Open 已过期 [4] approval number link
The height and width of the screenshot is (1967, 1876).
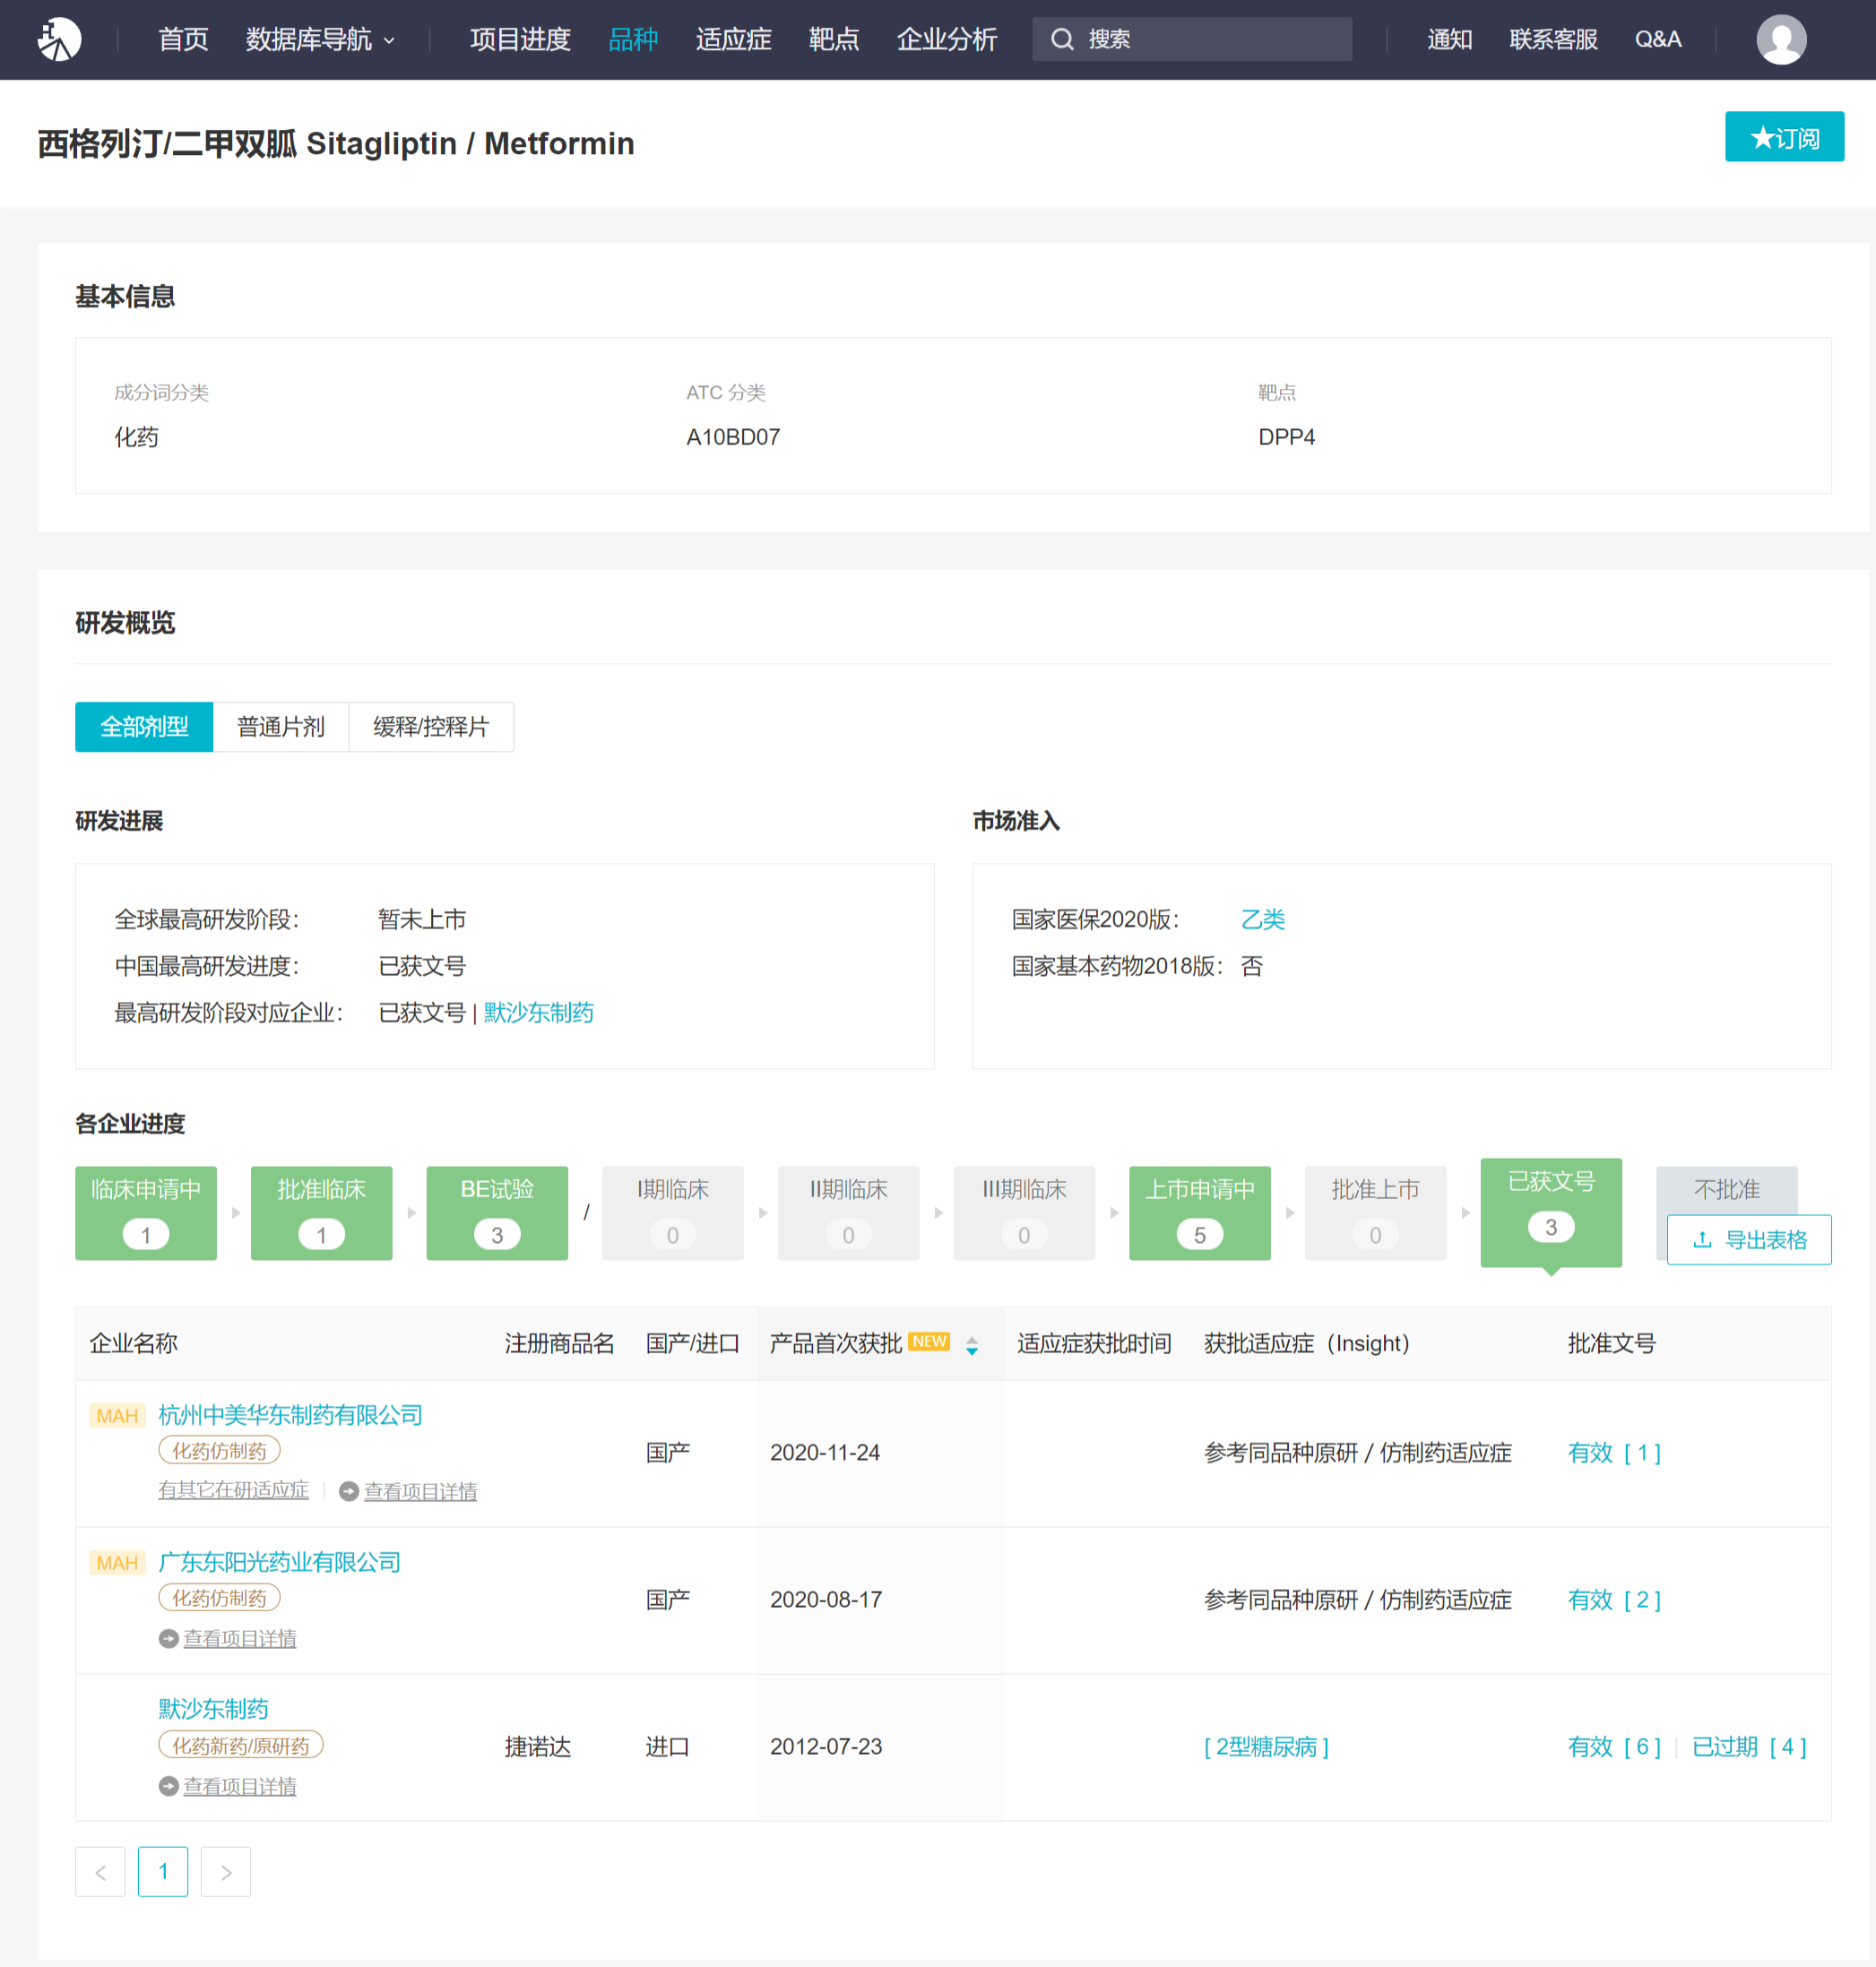click(x=1749, y=1746)
